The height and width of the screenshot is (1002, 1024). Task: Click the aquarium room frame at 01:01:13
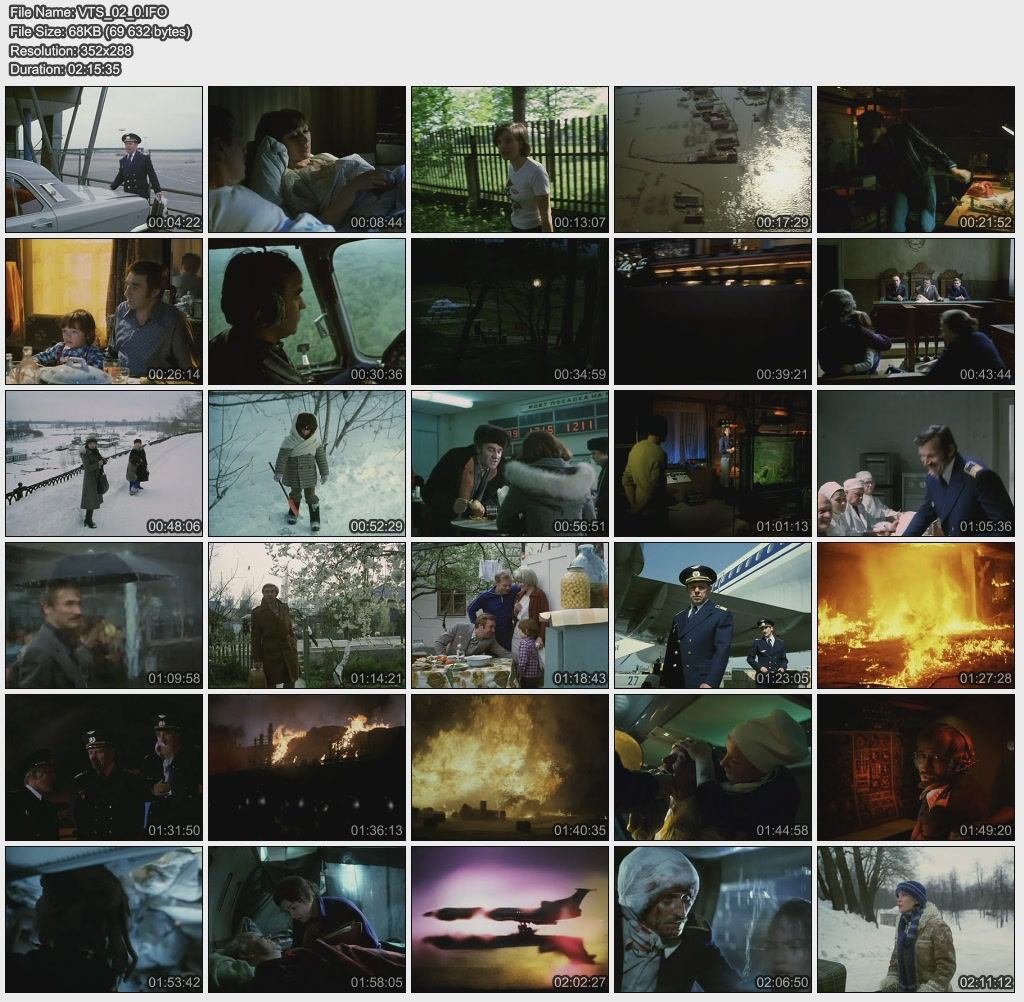[x=713, y=464]
